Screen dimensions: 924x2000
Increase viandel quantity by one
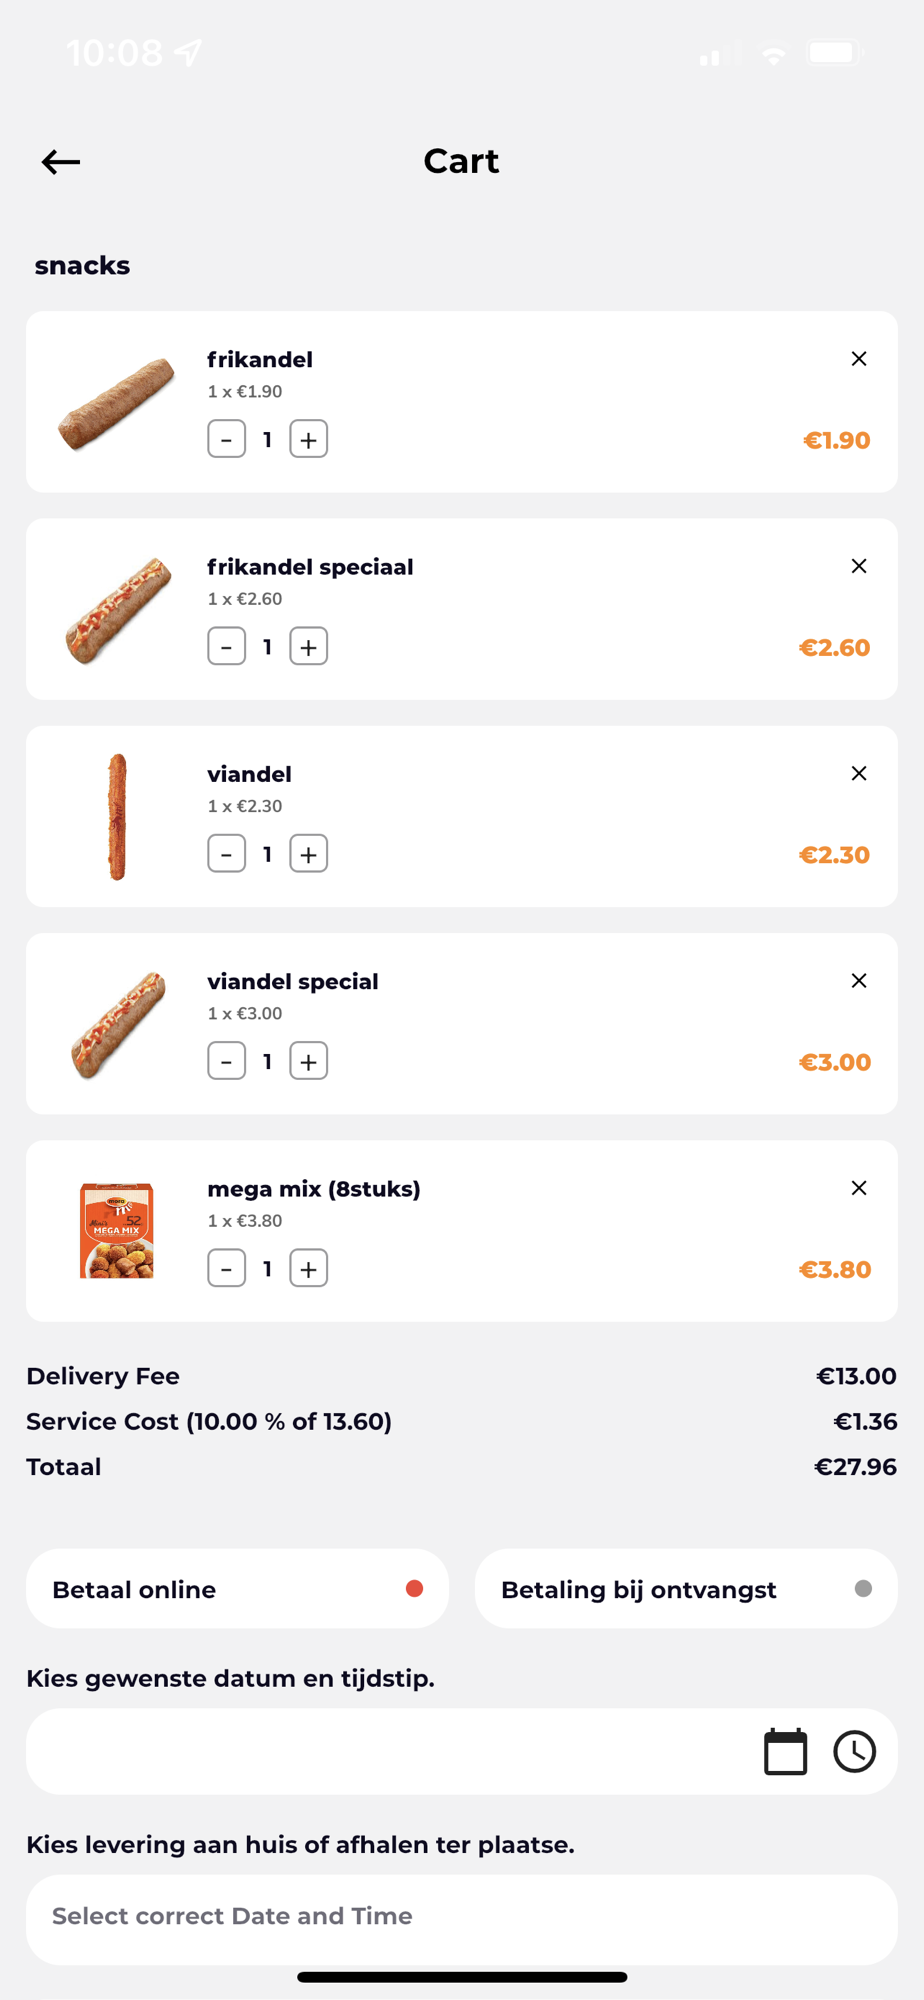(308, 854)
